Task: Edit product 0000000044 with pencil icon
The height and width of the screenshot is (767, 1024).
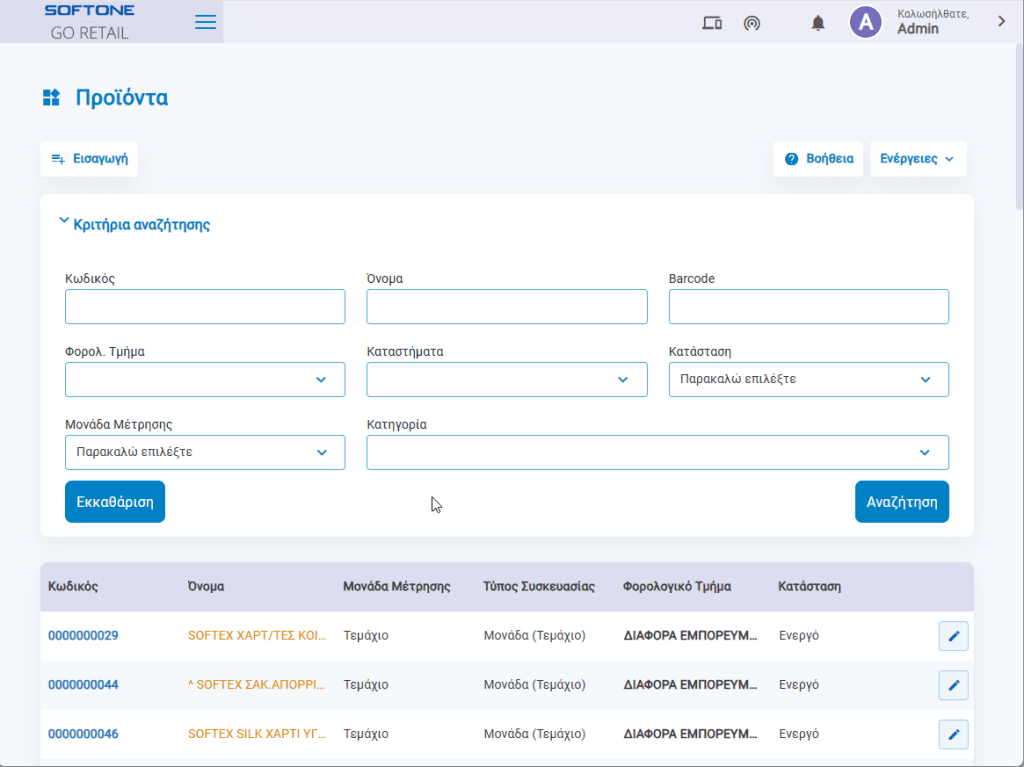Action: pos(953,685)
